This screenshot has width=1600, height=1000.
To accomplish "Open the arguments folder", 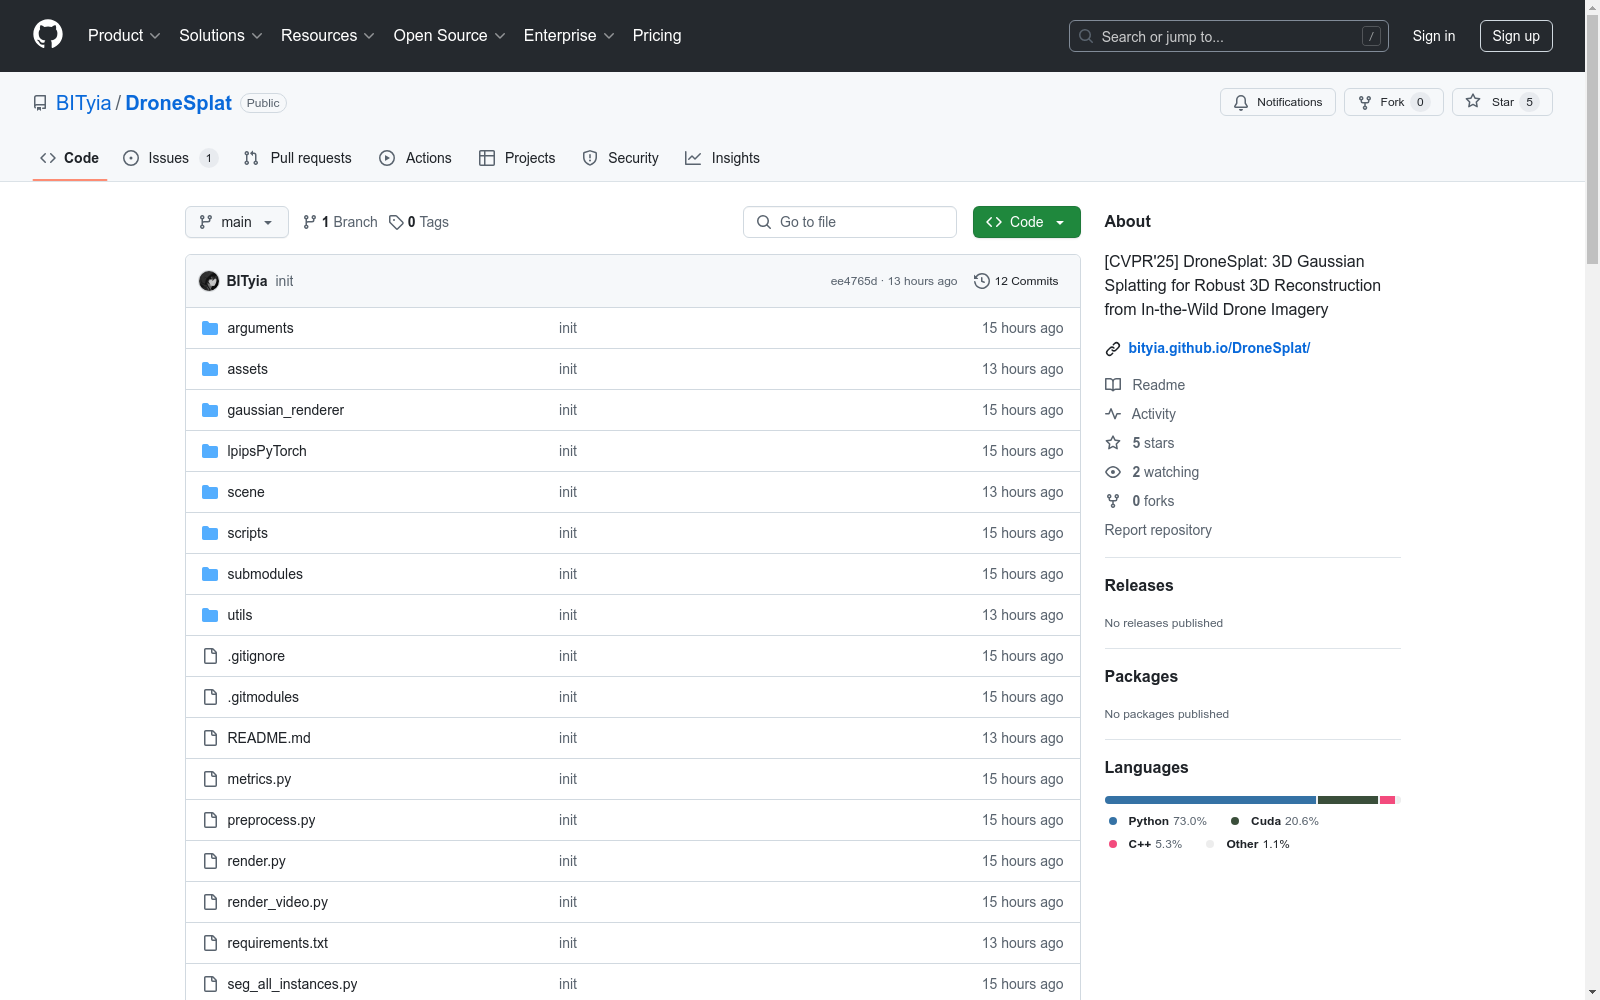I will pyautogui.click(x=260, y=328).
